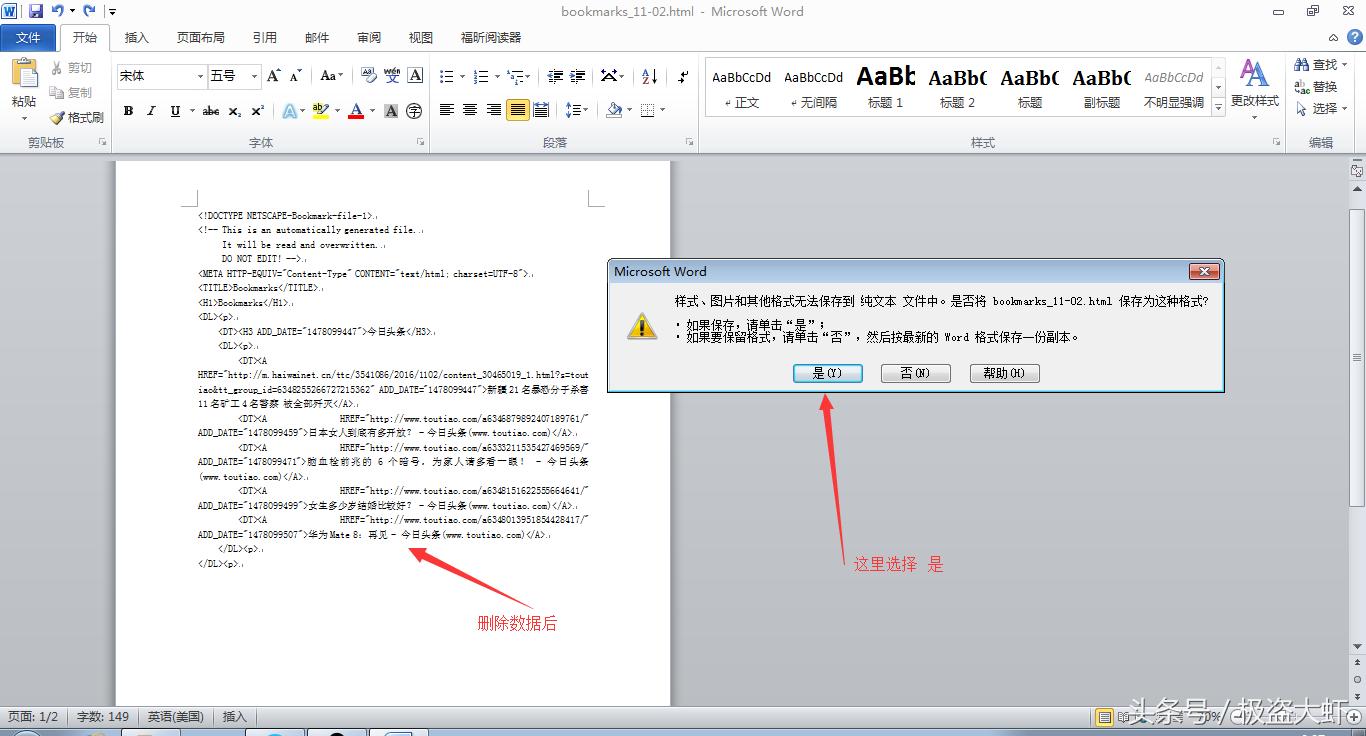Sort the text with the A-Z sort icon
Screen dimensions: 1366x736
649,76
